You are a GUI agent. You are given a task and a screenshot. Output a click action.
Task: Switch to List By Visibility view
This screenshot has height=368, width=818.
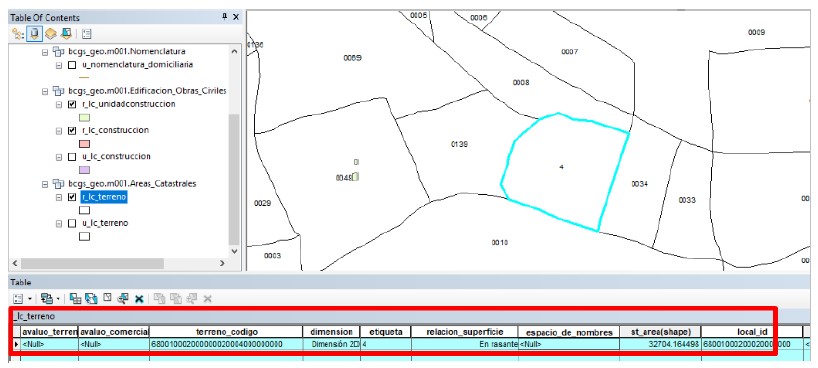pyautogui.click(x=50, y=34)
